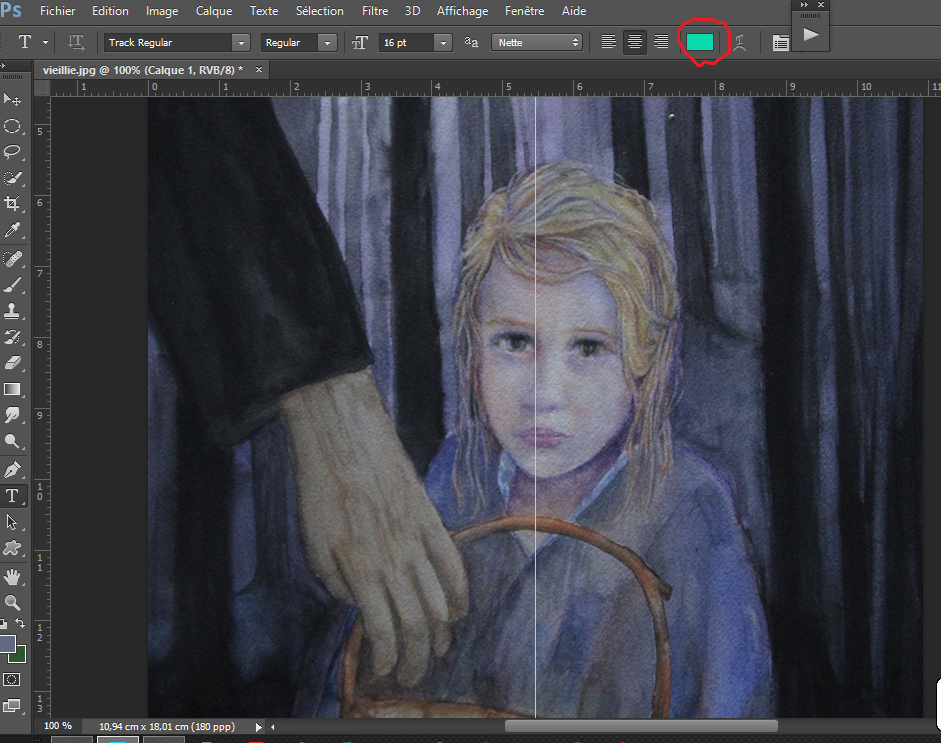Viewport: 941px width, 743px height.
Task: Click the Warp Text icon
Action: click(740, 42)
